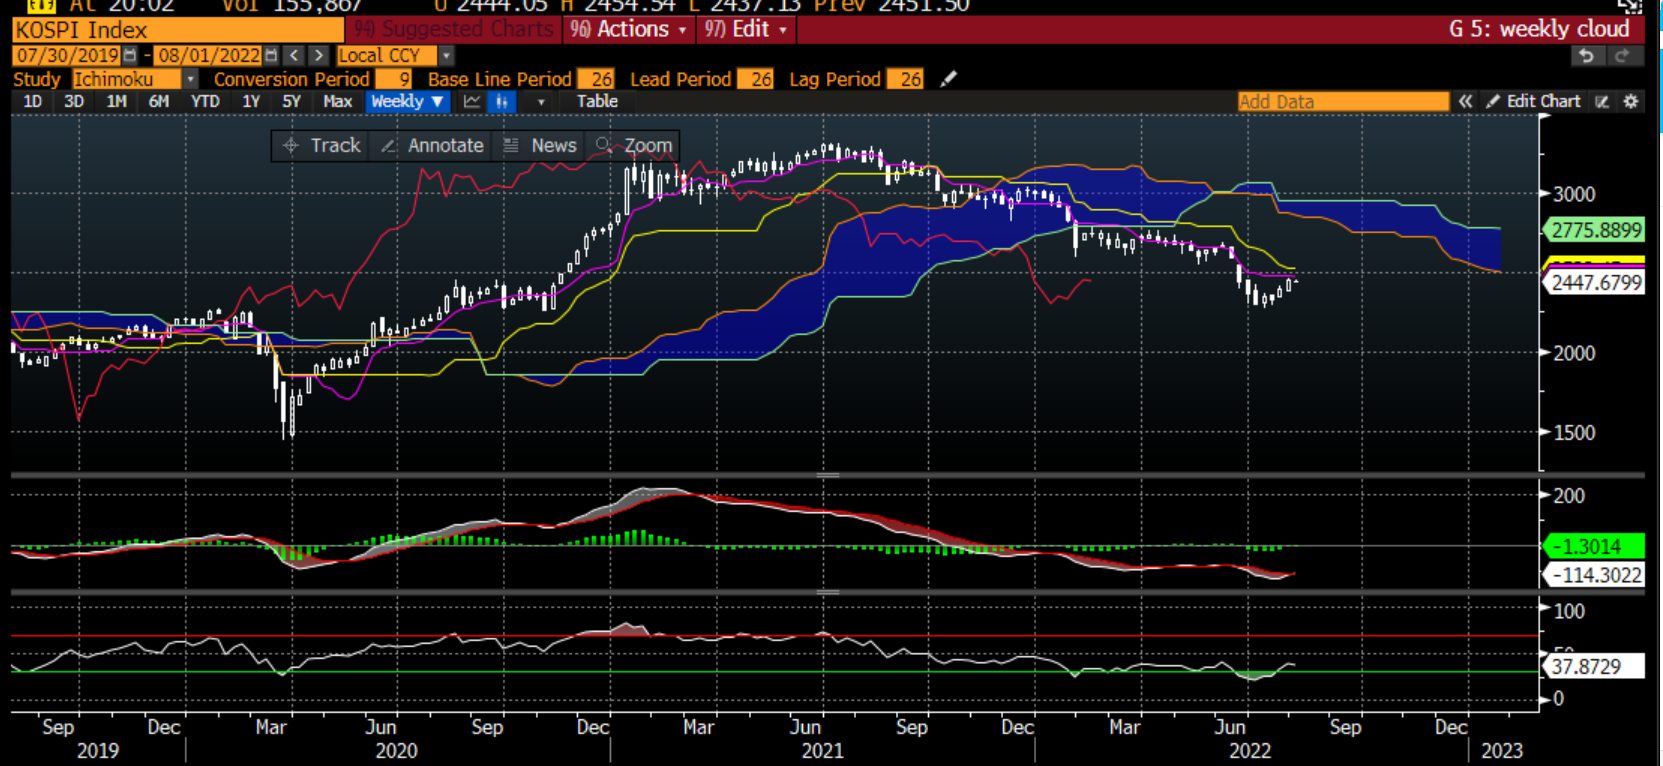Open 94) Suggested Charts

[x=453, y=29]
